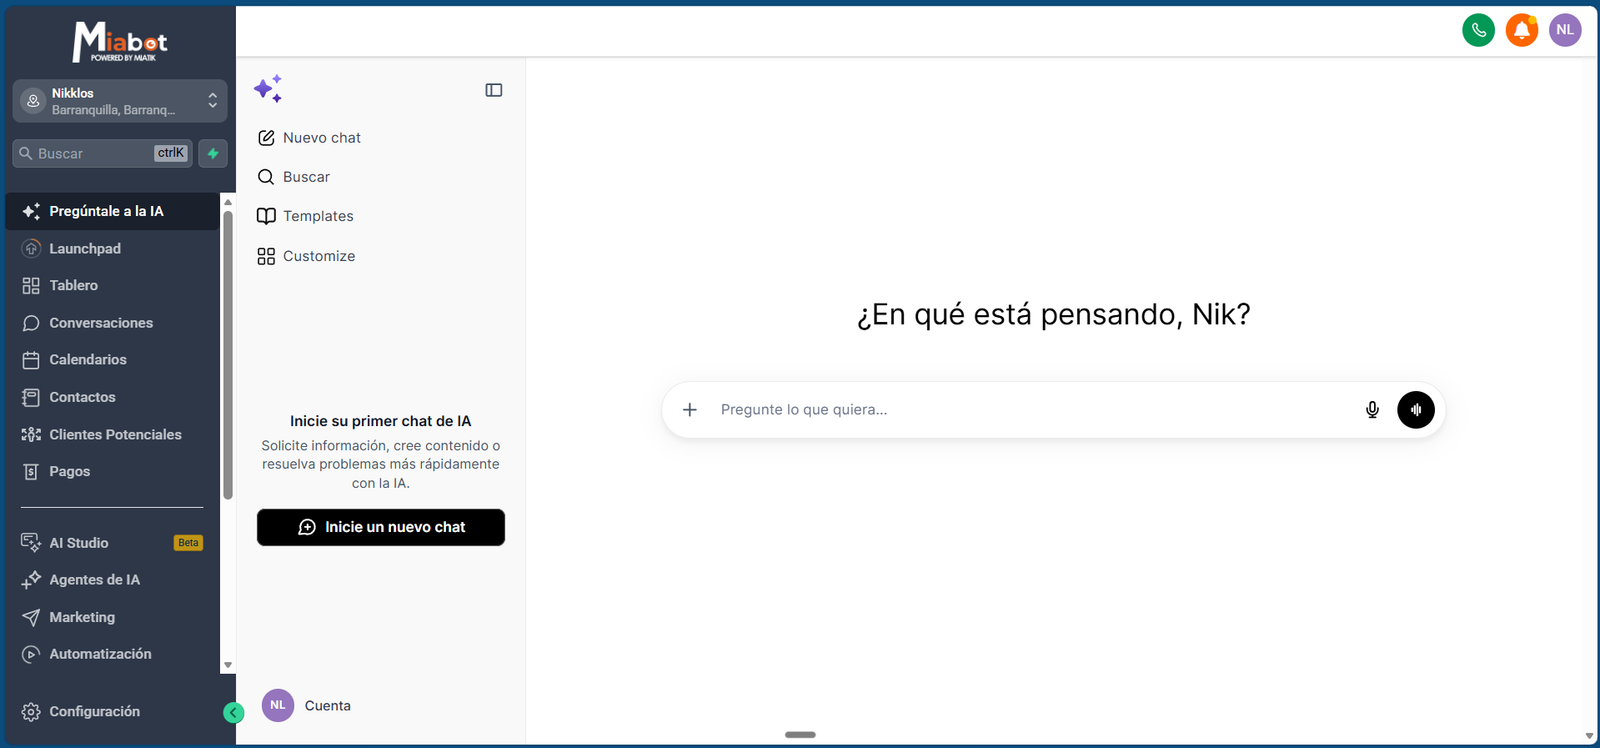Click the Customize grid icon
Image resolution: width=1600 pixels, height=748 pixels.
pyautogui.click(x=266, y=256)
